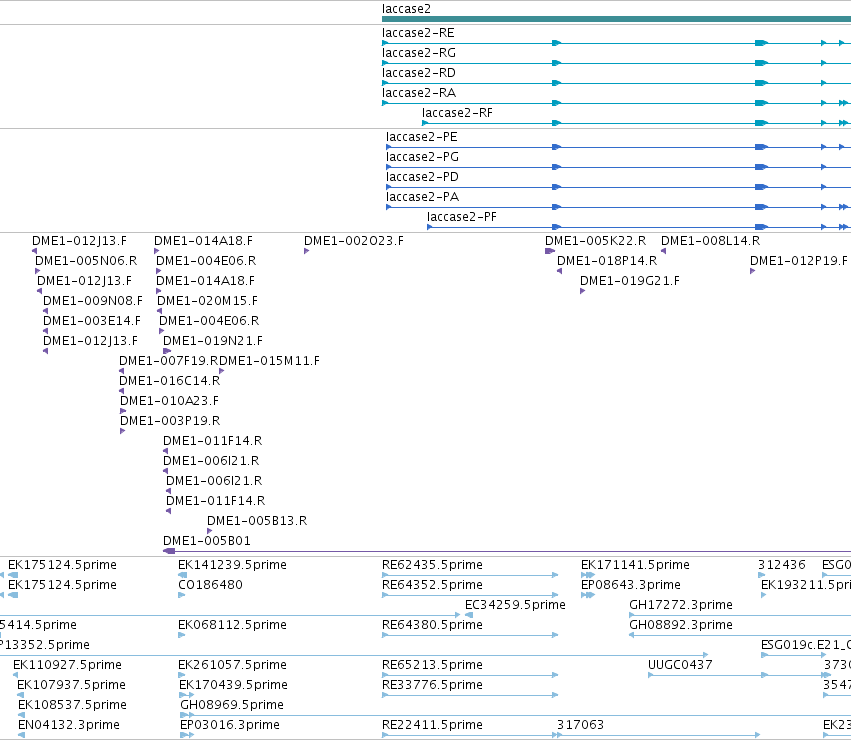Click the GH17272.3prime EST label
The width and height of the screenshot is (851, 740).
[681, 606]
